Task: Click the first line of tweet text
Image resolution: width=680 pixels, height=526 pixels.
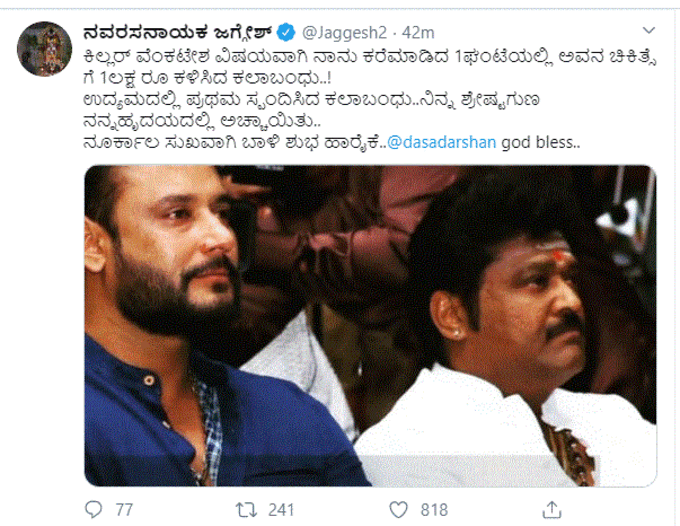Action: (369, 58)
